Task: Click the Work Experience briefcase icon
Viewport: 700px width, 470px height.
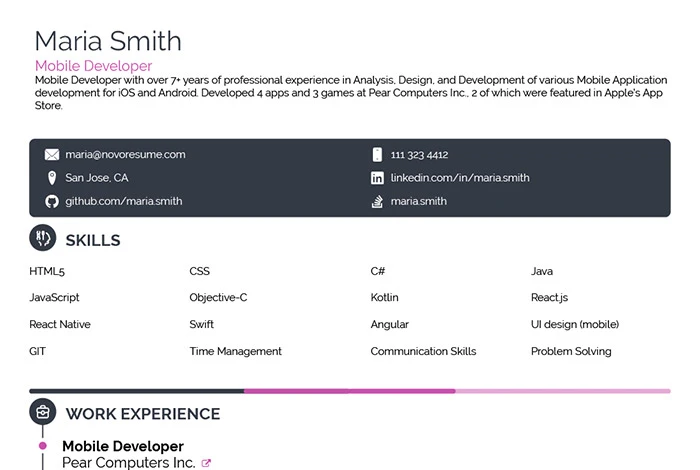Action: [x=43, y=412]
